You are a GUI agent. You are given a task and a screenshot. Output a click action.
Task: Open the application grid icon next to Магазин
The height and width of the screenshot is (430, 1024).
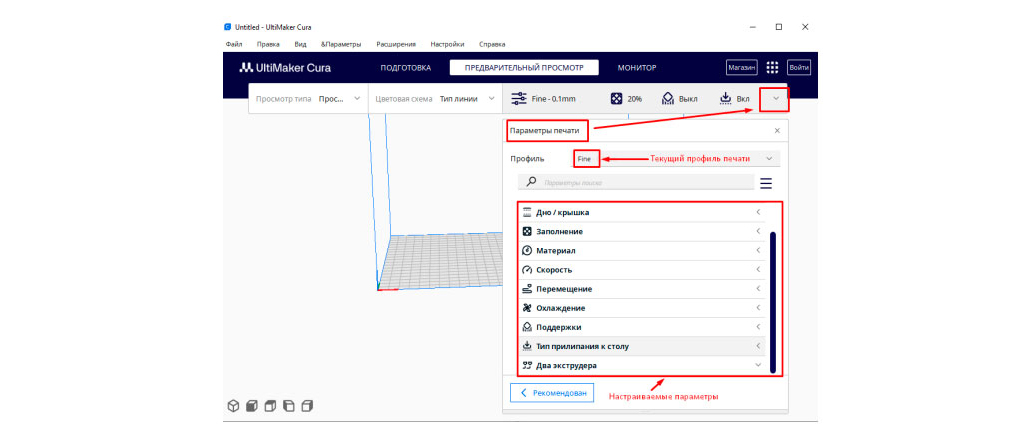pos(772,68)
